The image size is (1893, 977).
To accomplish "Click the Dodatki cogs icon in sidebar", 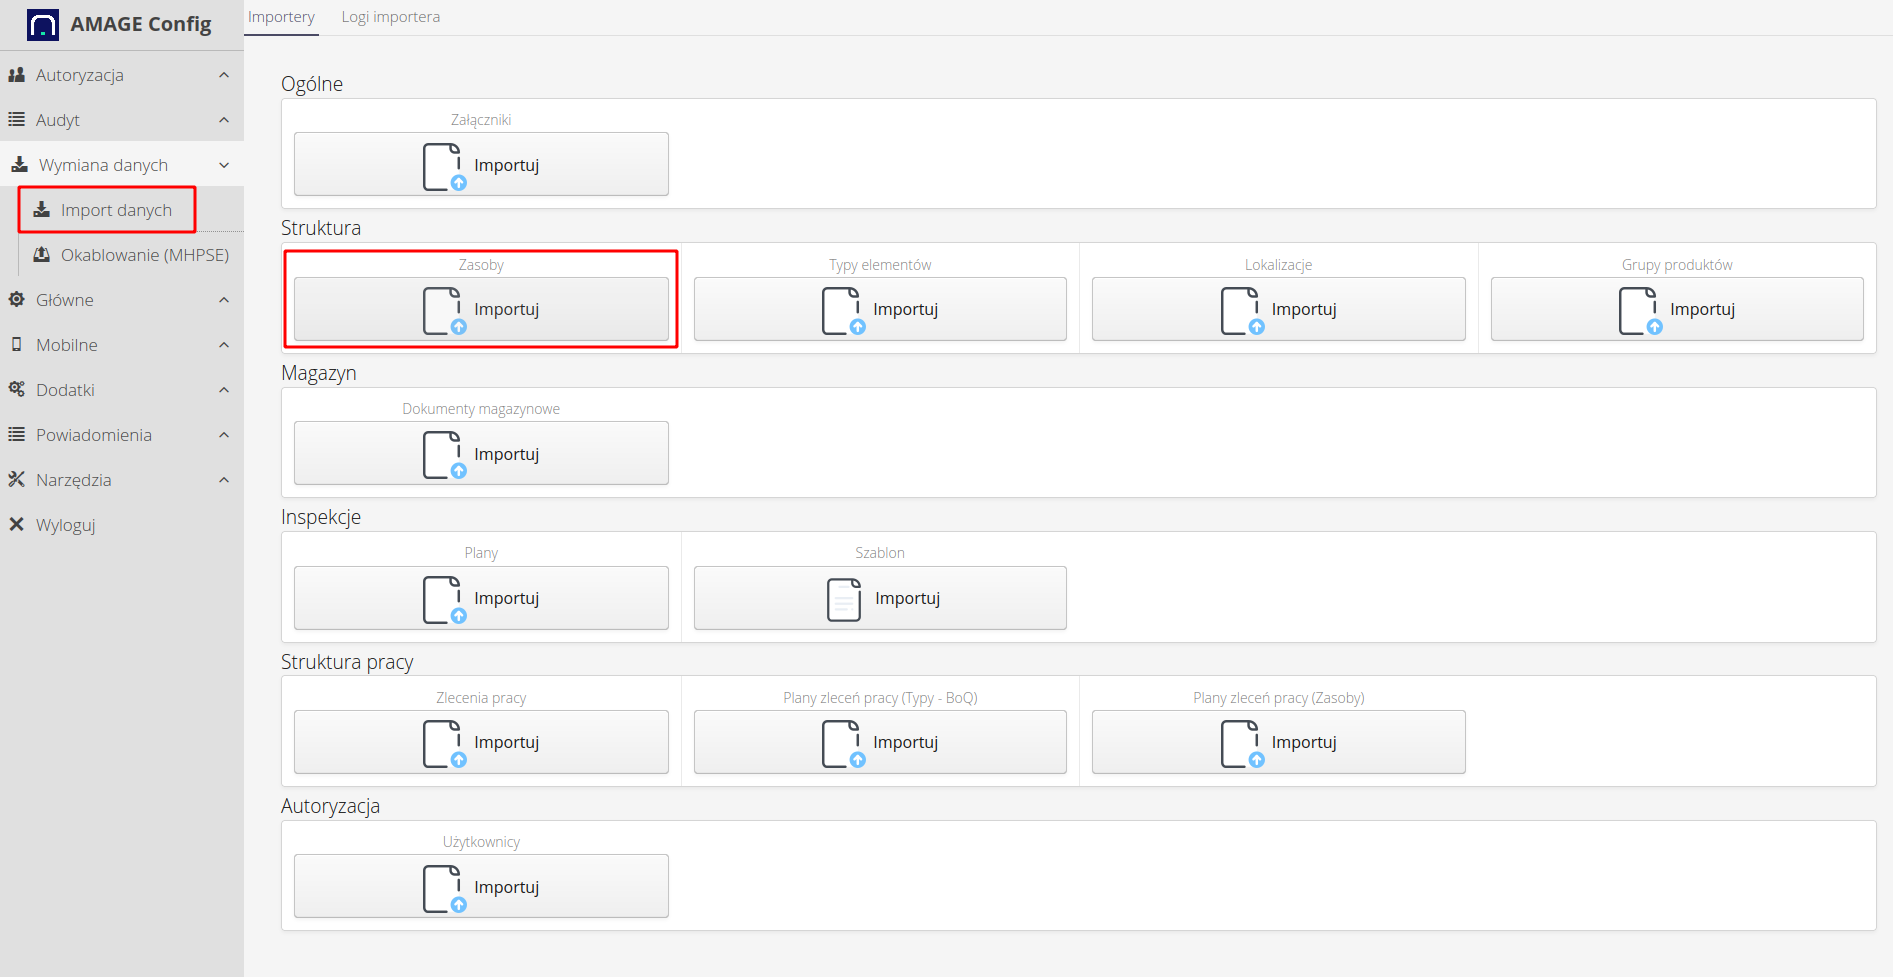I will pyautogui.click(x=16, y=390).
